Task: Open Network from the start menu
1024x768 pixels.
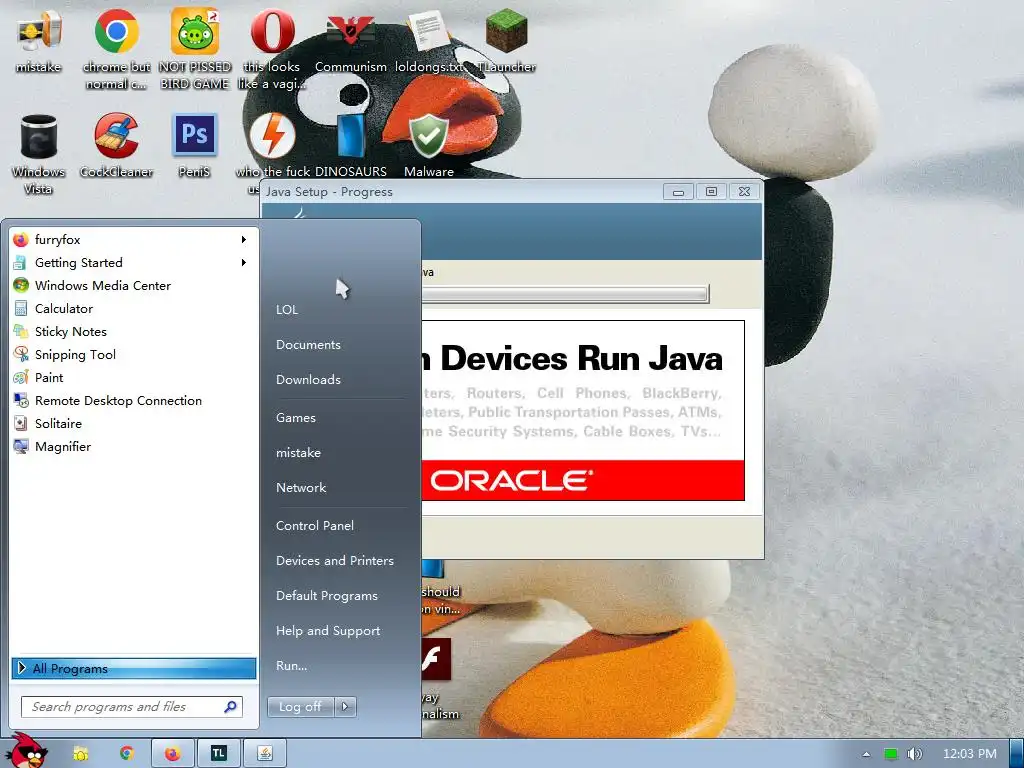Action: coord(301,488)
